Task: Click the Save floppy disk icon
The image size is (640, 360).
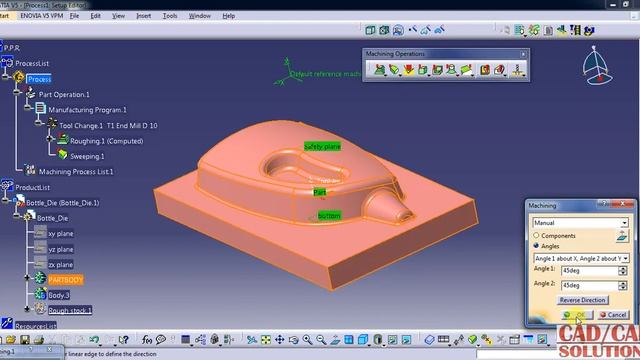Action: pyautogui.click(x=24, y=340)
